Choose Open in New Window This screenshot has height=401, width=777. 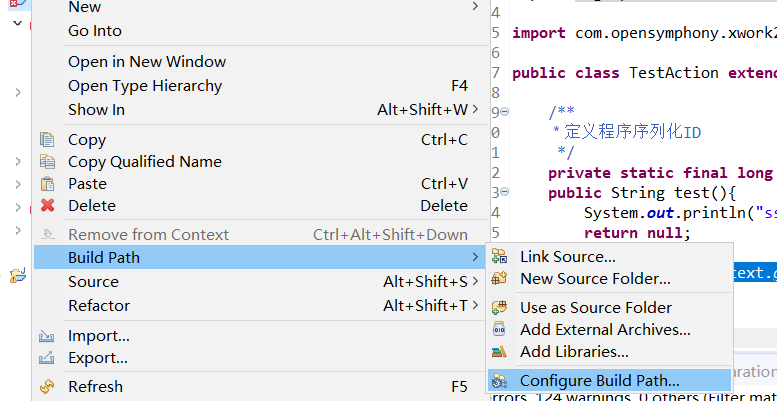coord(260,61)
